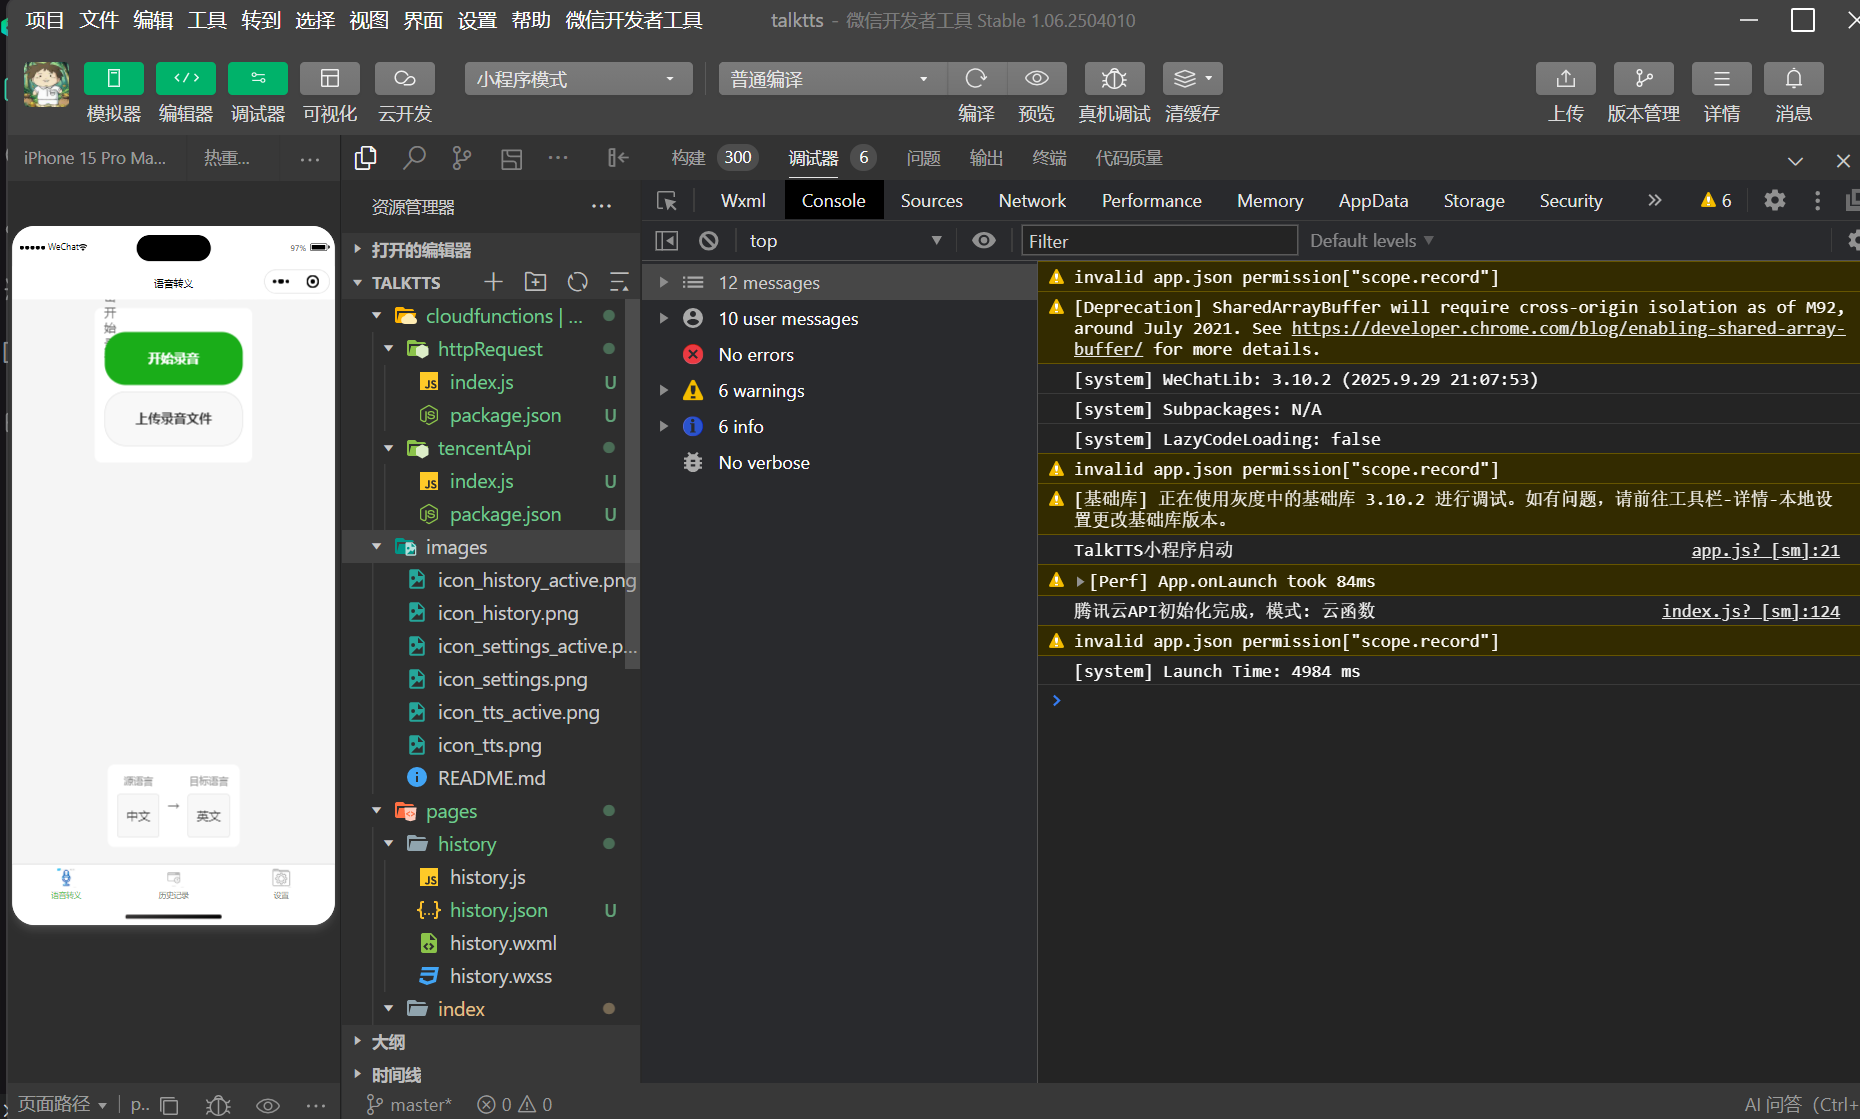The height and width of the screenshot is (1119, 1860).
Task: Collapse the sidebar with the arrow icon
Action: [618, 158]
